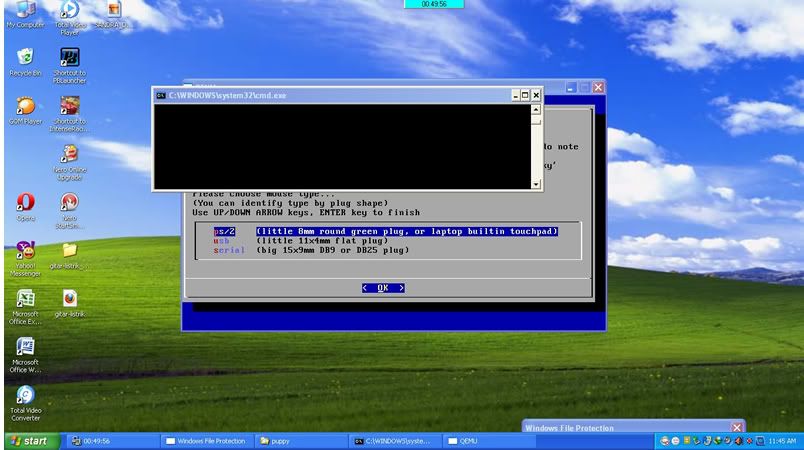Select the Nero StartSmart desktop icon

(x=69, y=210)
